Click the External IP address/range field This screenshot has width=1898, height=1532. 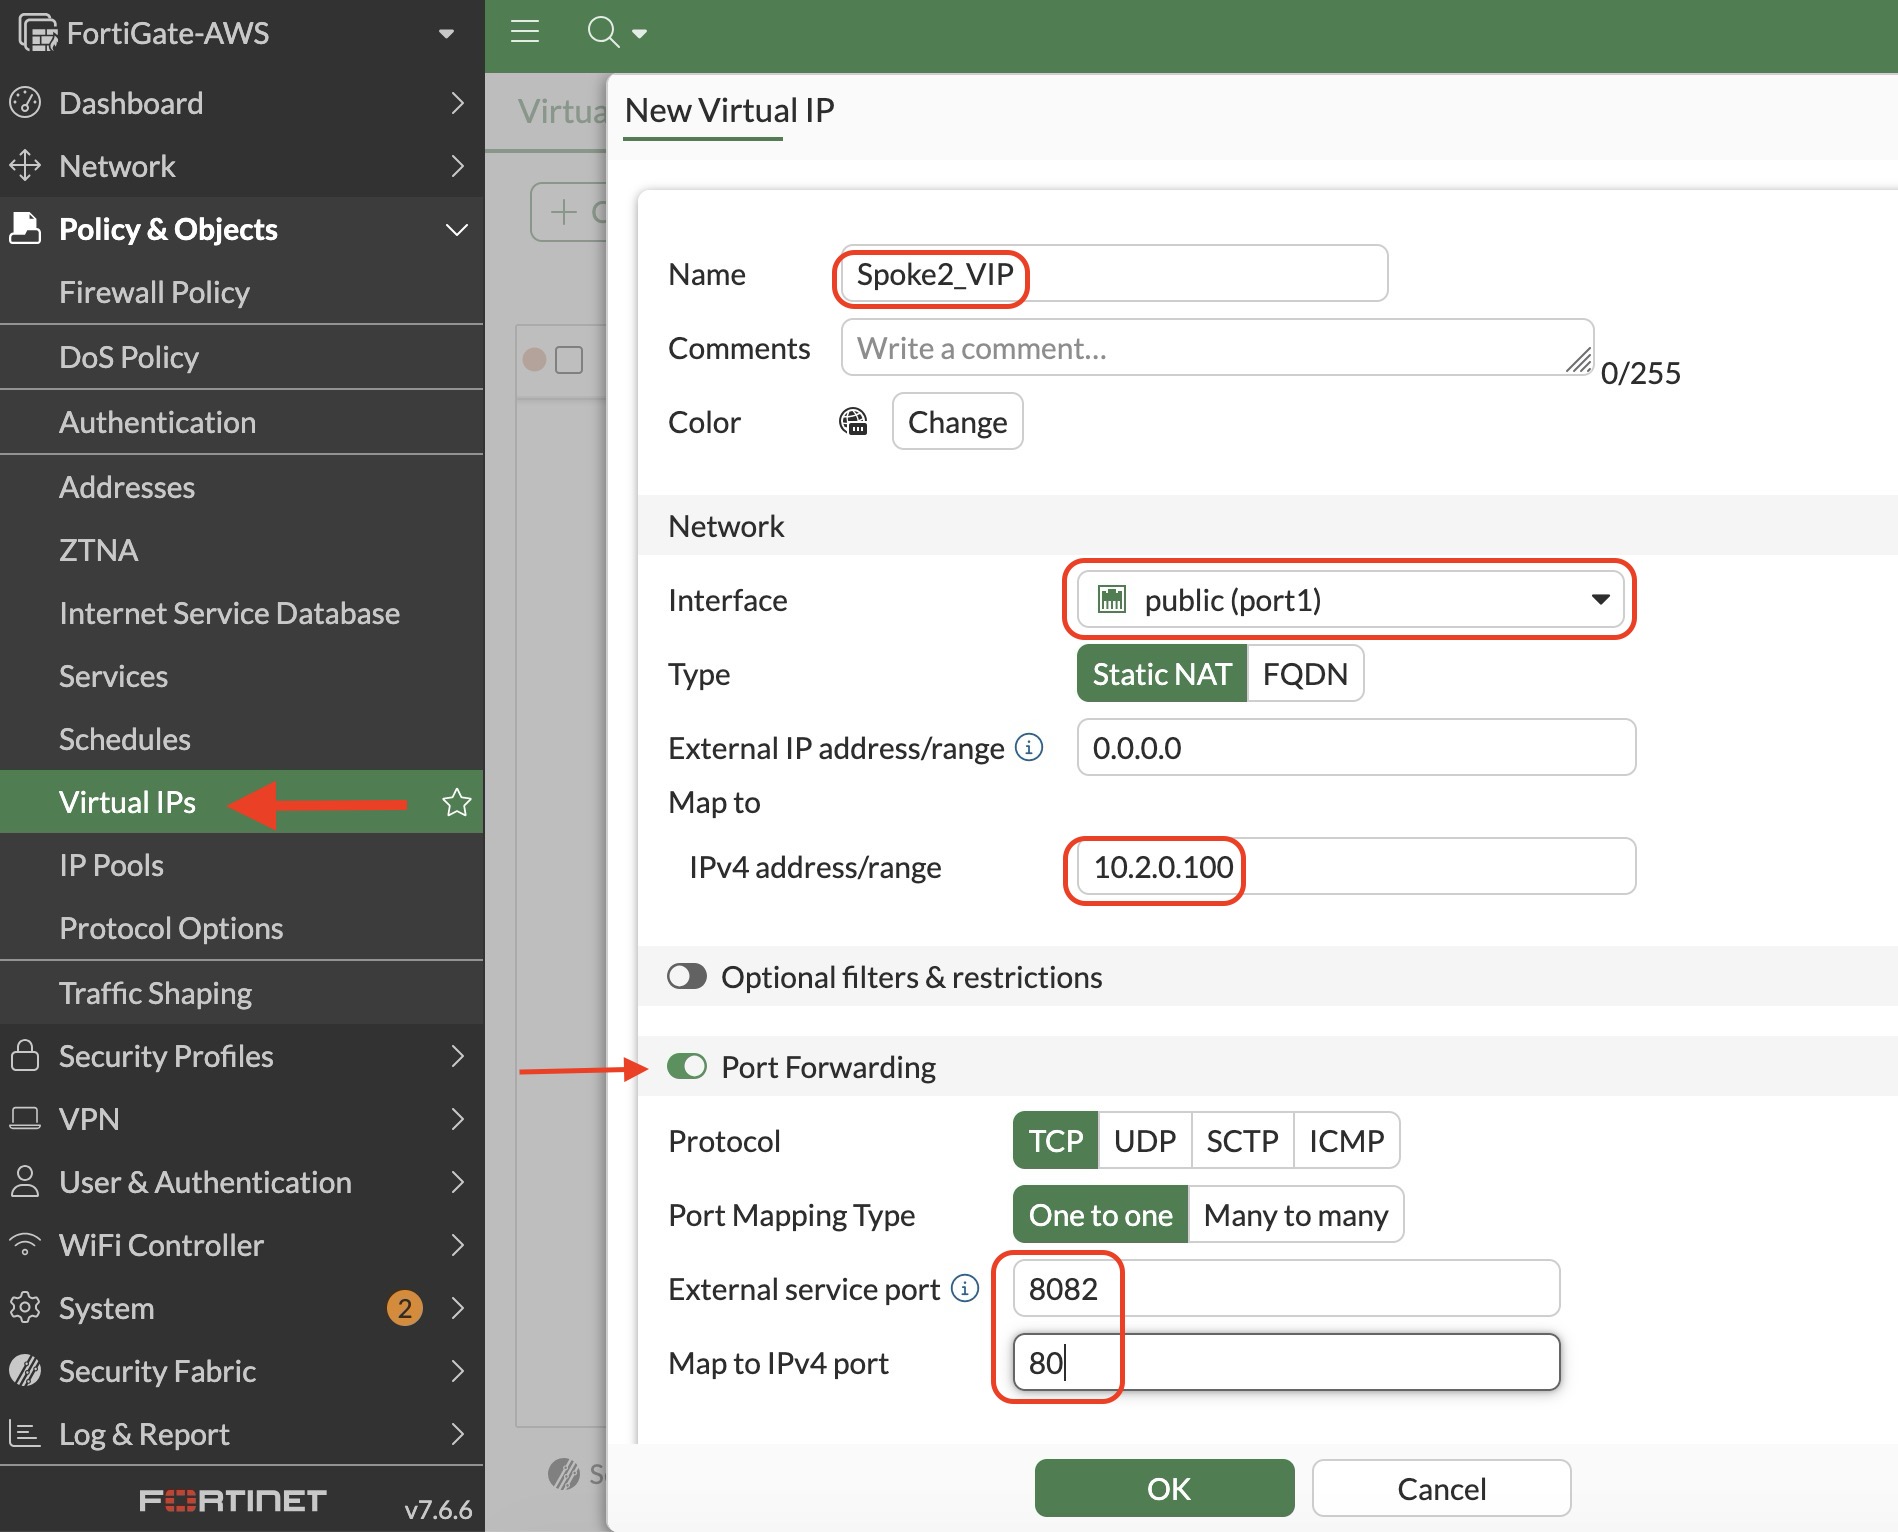click(x=1356, y=747)
